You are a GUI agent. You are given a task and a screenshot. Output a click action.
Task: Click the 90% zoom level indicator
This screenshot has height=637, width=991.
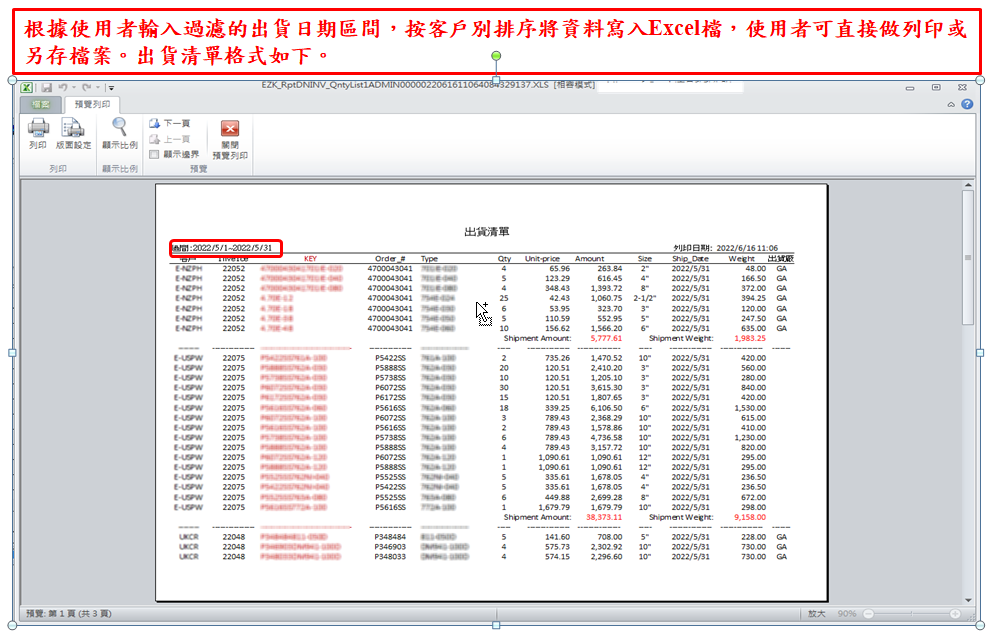pyautogui.click(x=845, y=613)
